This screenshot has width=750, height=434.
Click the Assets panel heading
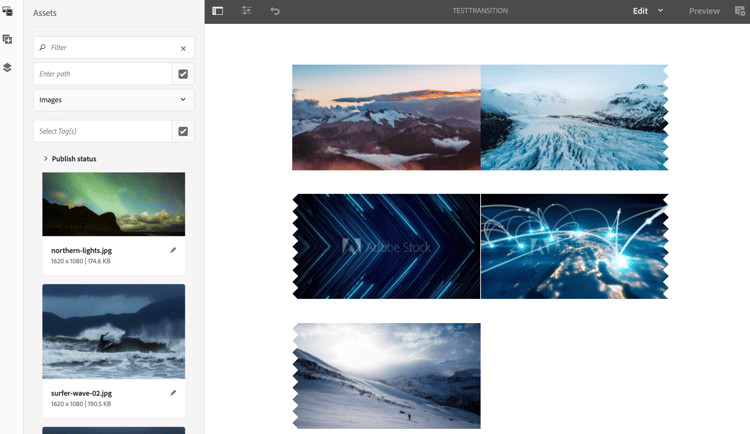pyautogui.click(x=44, y=13)
